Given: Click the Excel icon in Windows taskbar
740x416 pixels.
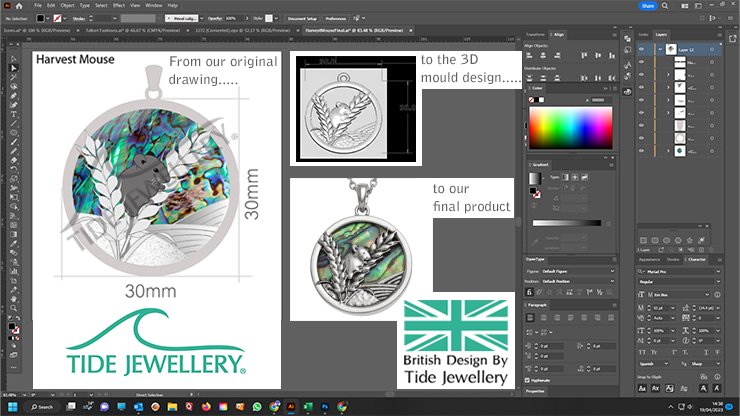Looking at the screenshot, I should (x=308, y=407).
